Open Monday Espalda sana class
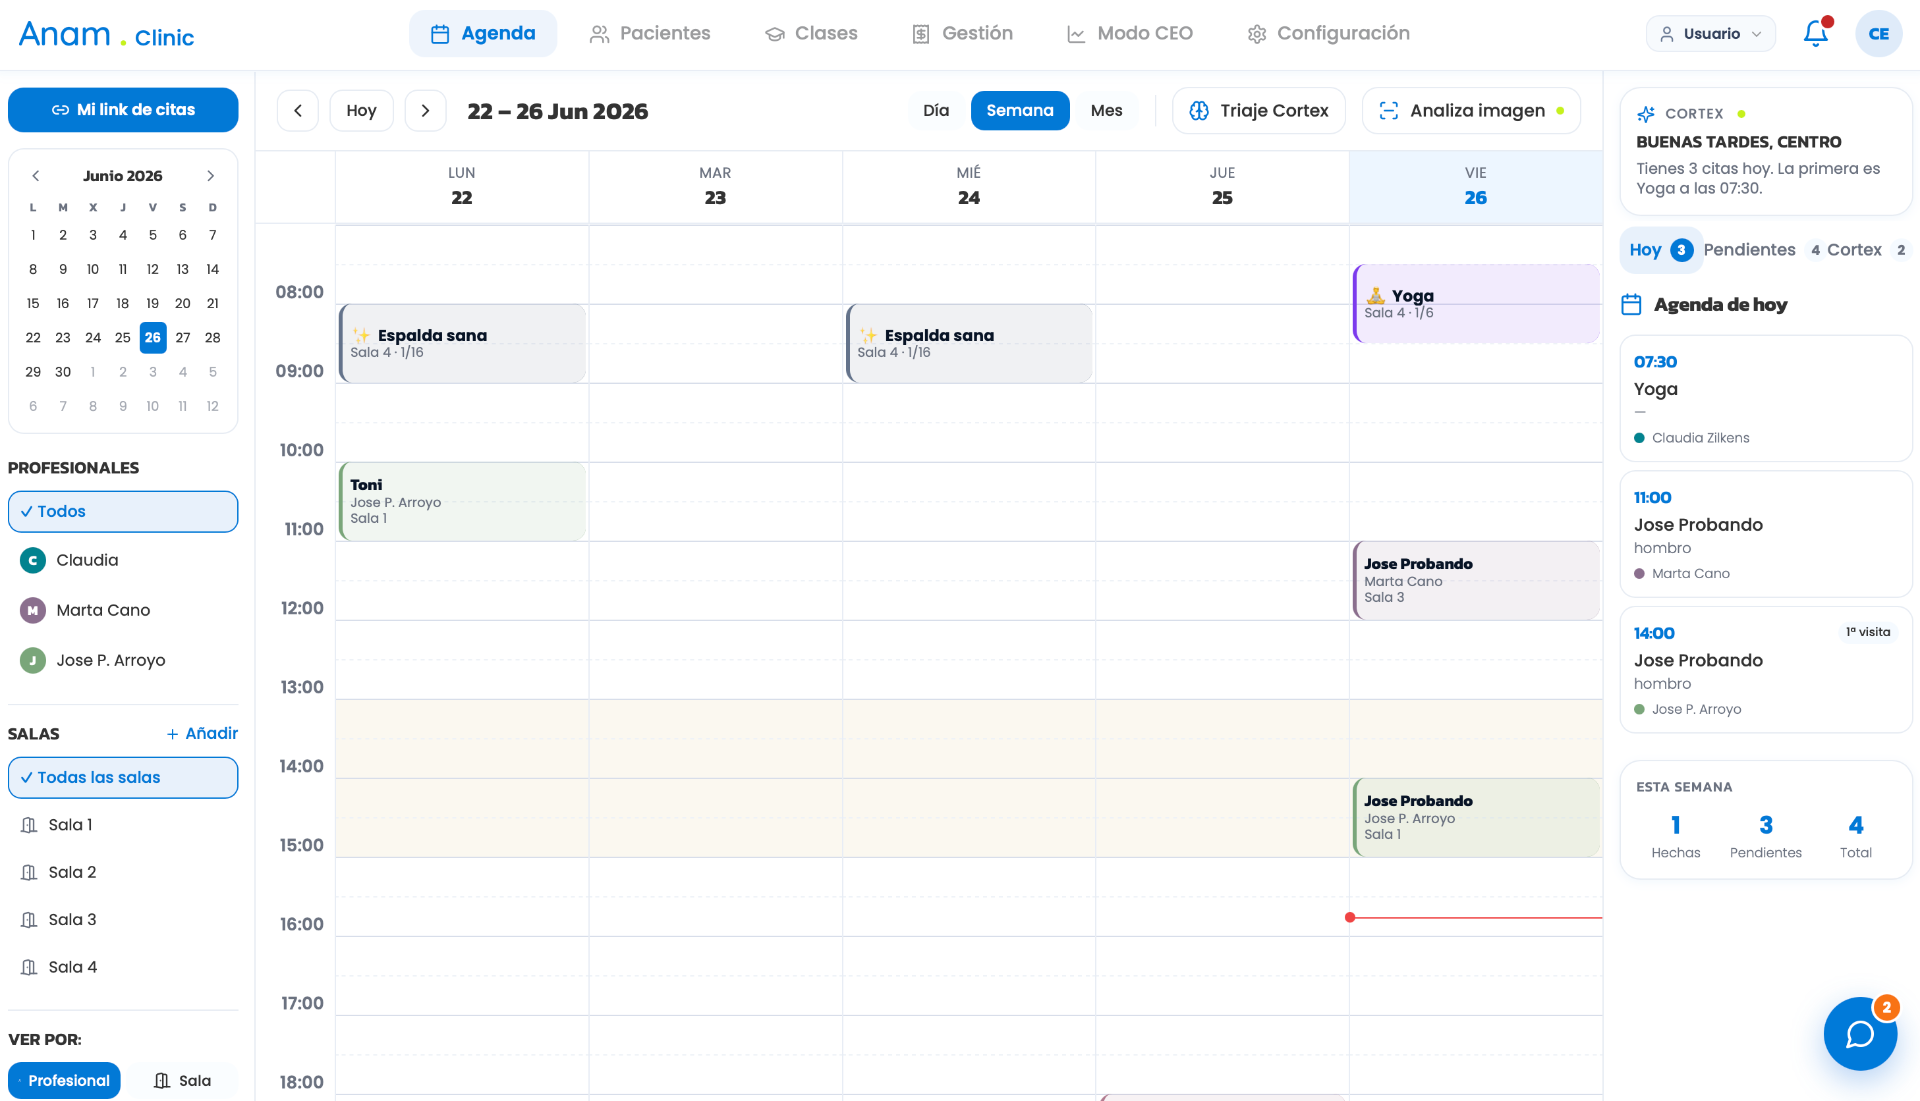 tap(462, 344)
